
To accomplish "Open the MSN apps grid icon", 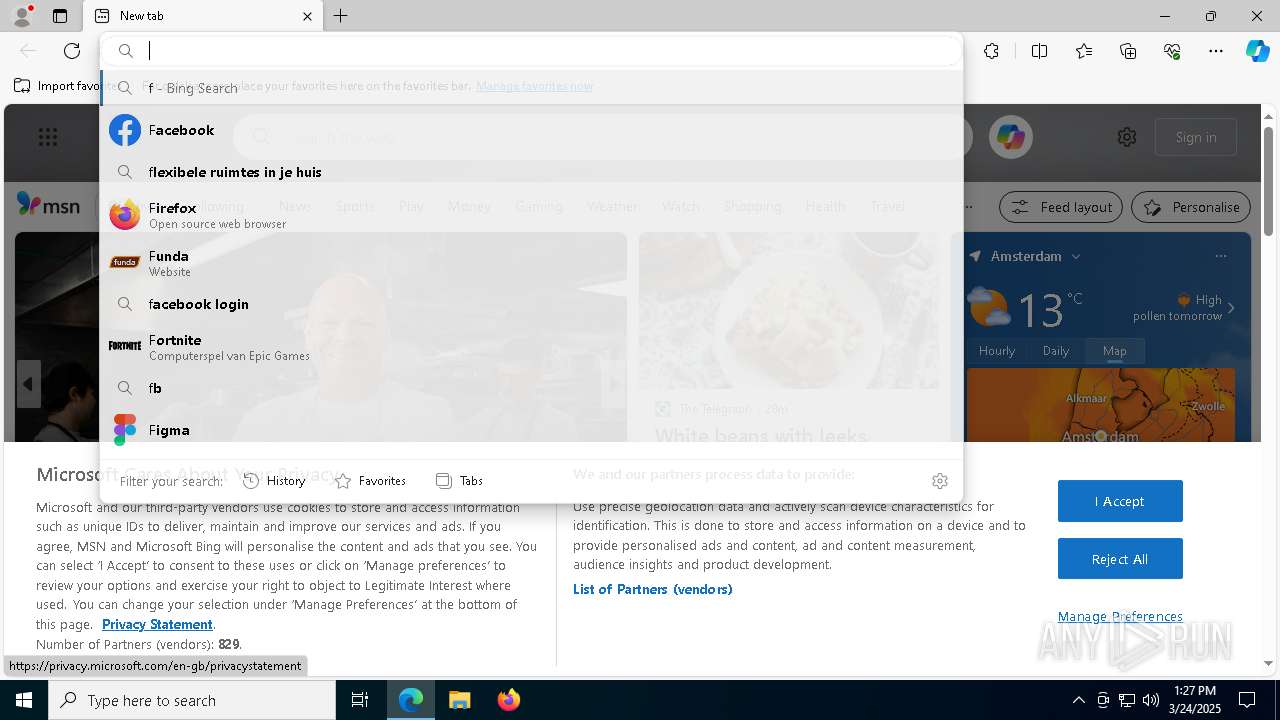I will [x=48, y=137].
